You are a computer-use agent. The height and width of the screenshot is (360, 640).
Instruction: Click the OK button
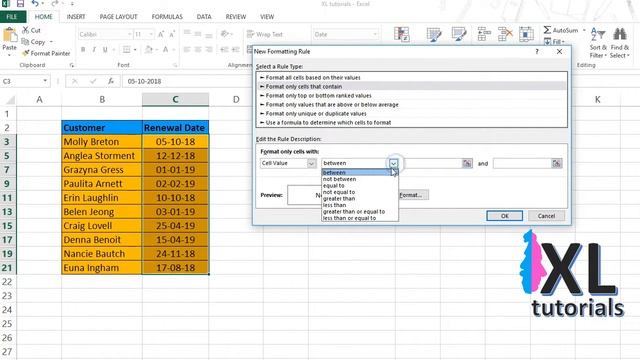click(x=504, y=216)
